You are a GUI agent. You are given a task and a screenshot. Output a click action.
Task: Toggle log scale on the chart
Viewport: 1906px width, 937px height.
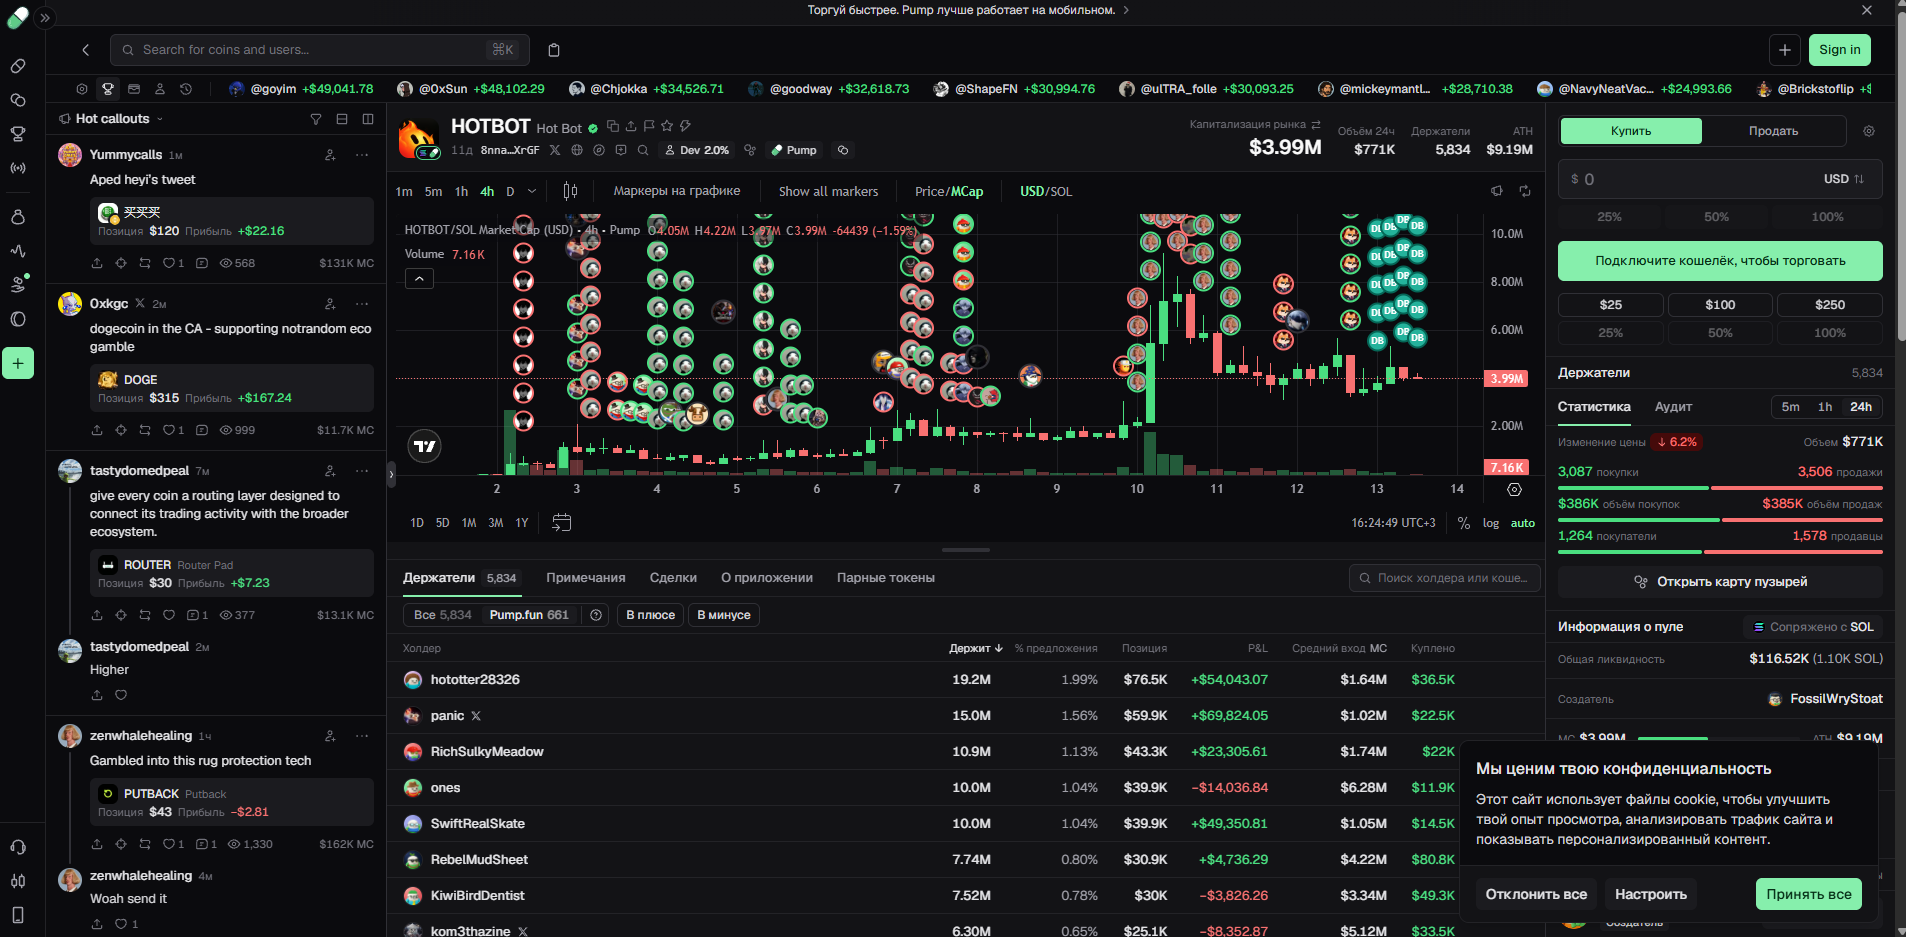click(1491, 523)
